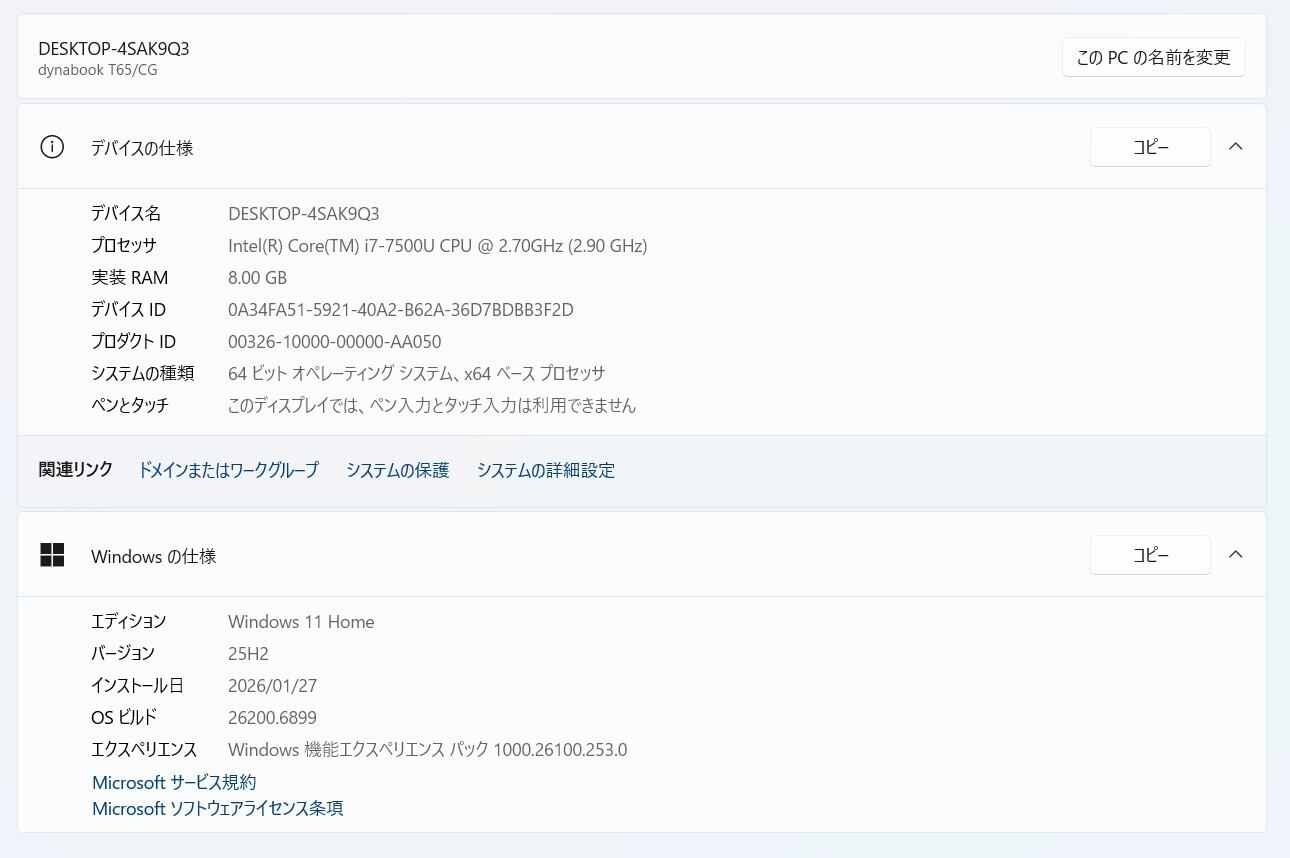Copy the デバイスの仕様 details
The image size is (1290, 858).
(1150, 147)
